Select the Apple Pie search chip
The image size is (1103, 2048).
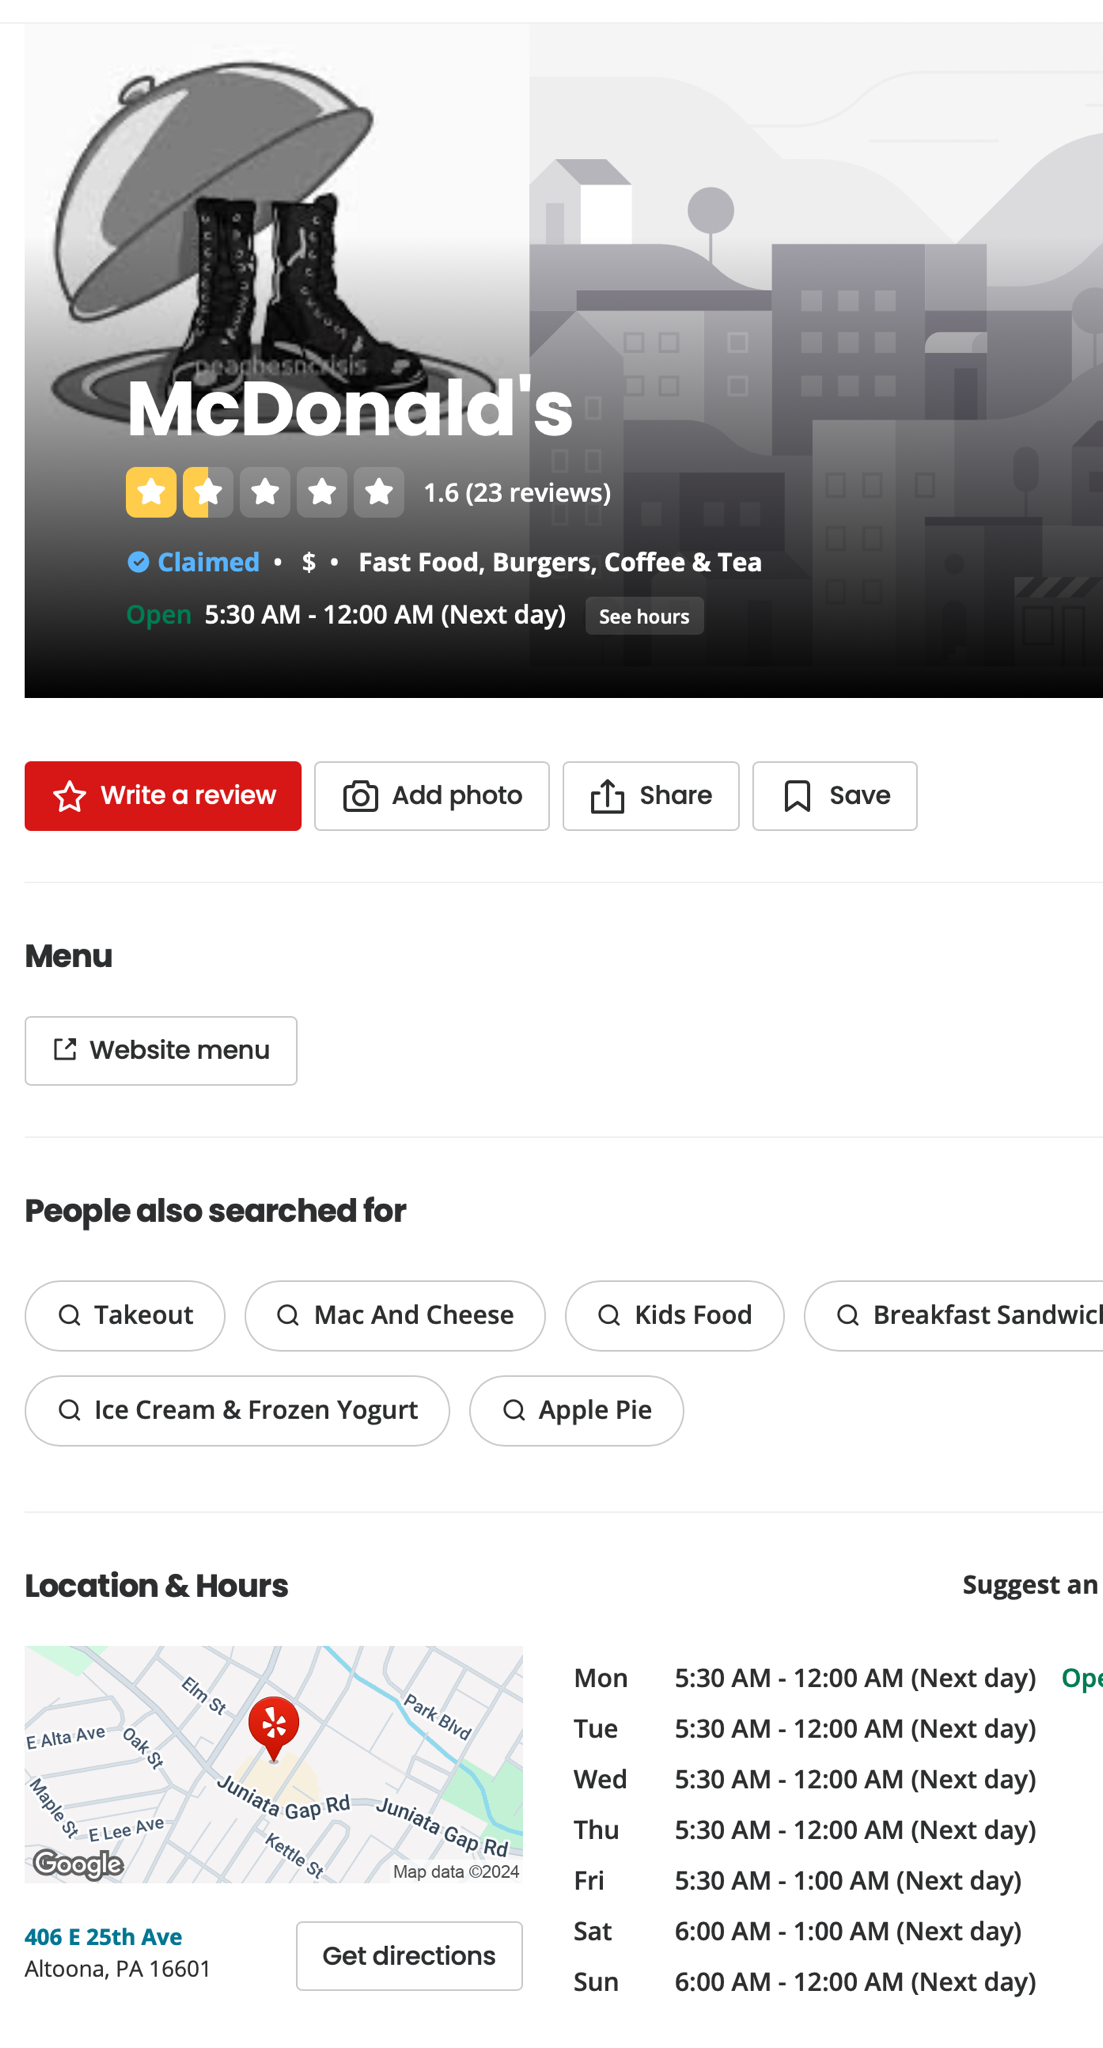point(577,1411)
